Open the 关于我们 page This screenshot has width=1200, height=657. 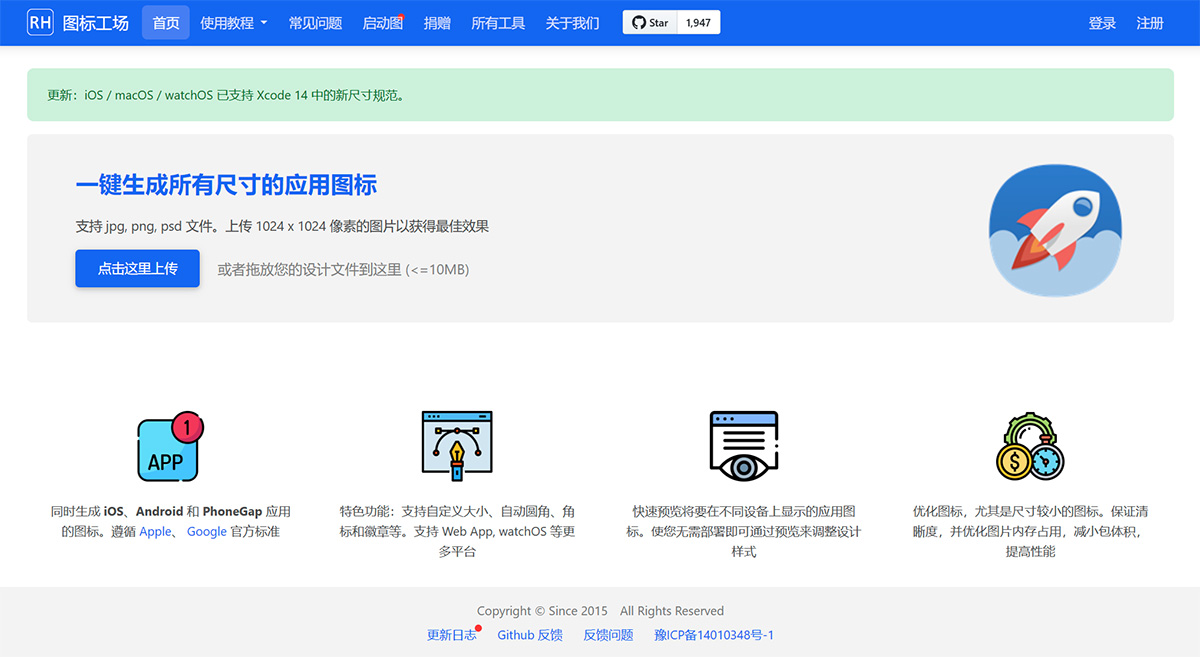point(572,21)
